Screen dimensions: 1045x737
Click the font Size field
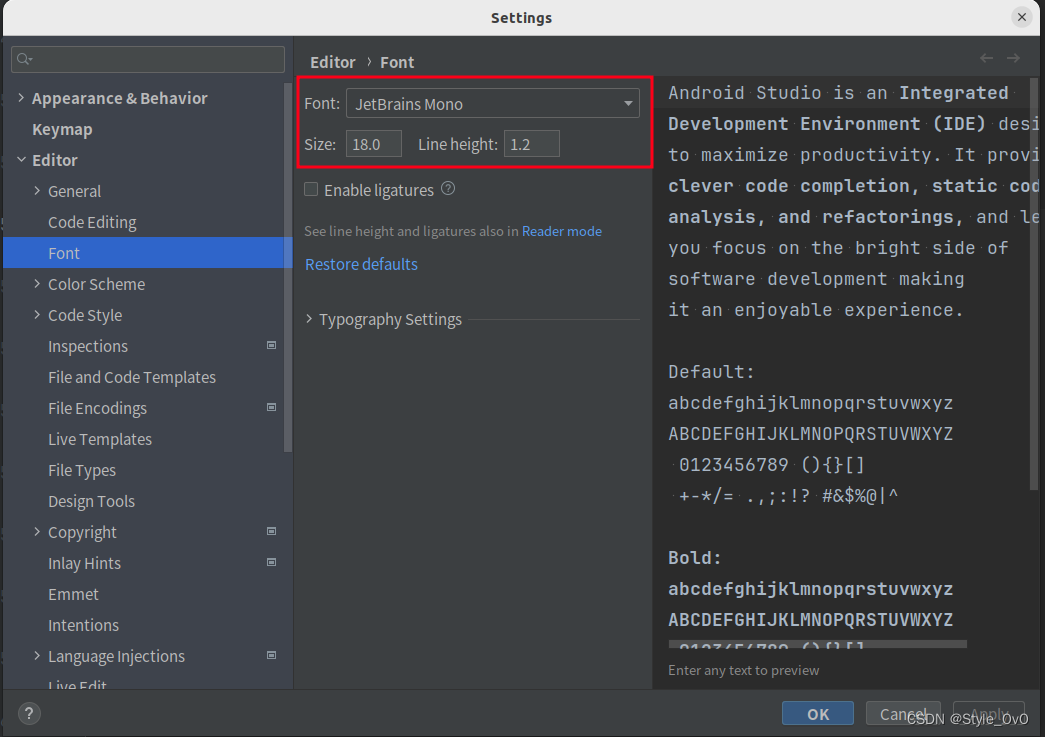pos(373,144)
